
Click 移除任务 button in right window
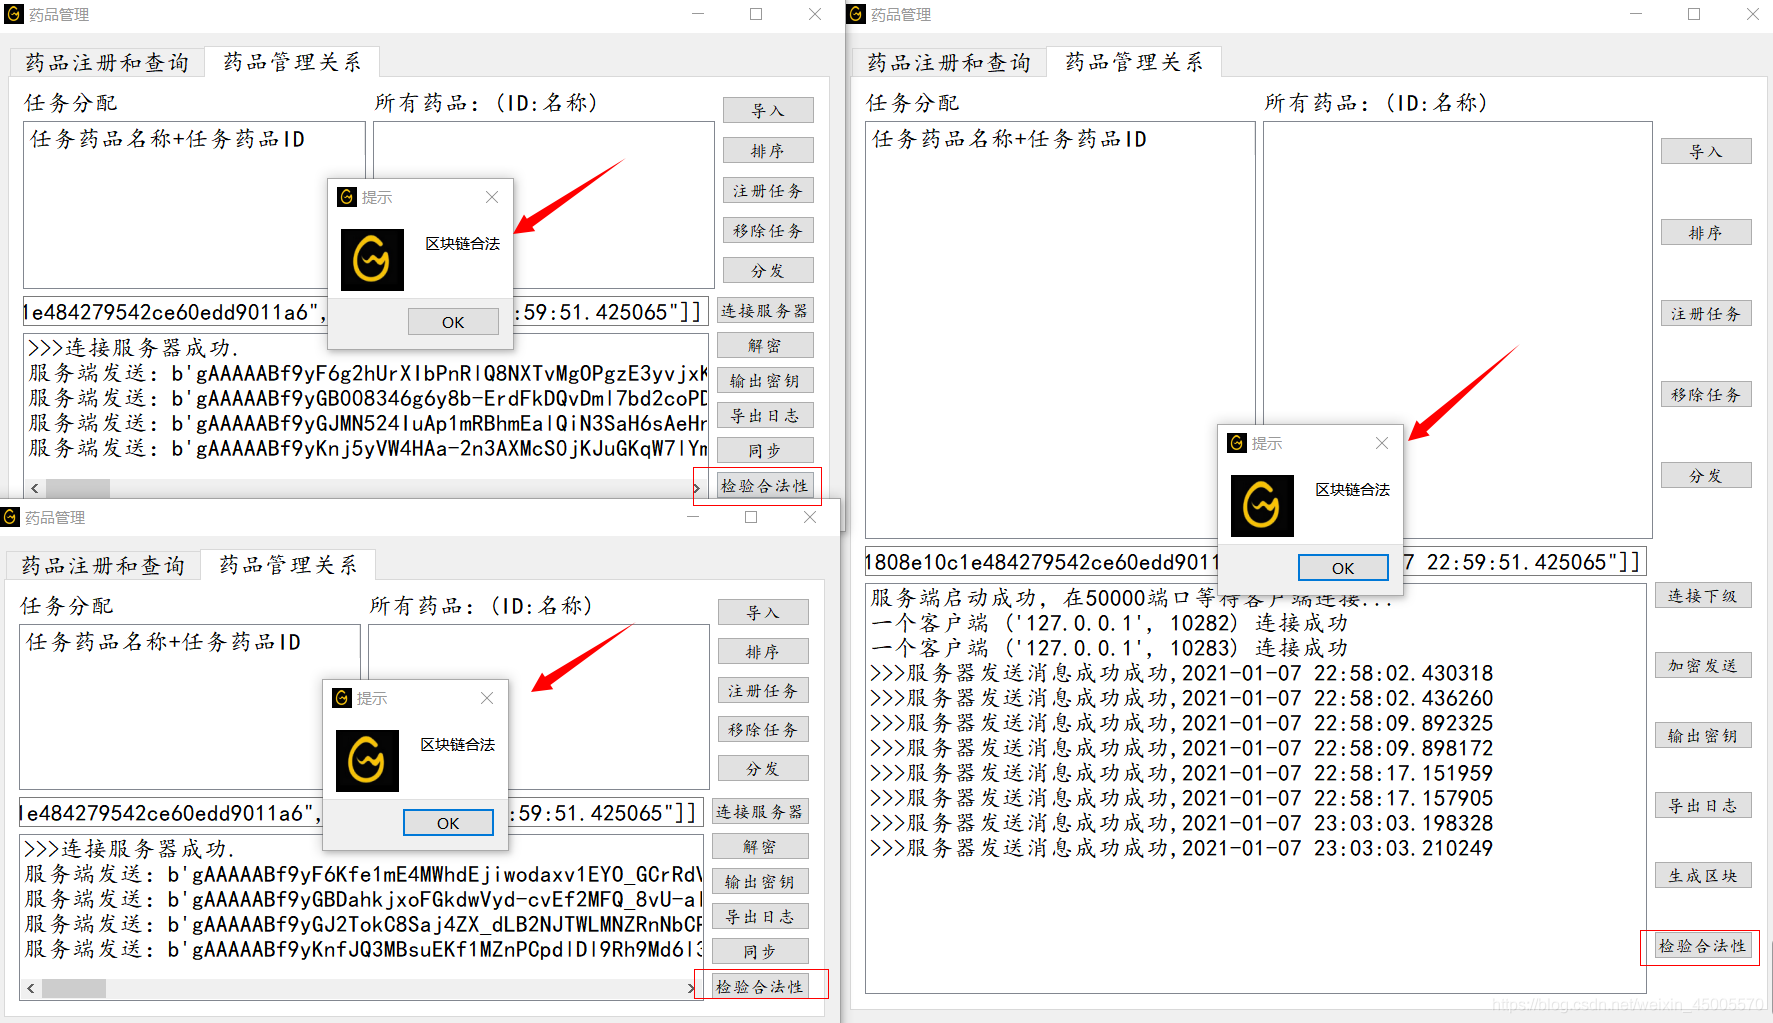pyautogui.click(x=1706, y=394)
